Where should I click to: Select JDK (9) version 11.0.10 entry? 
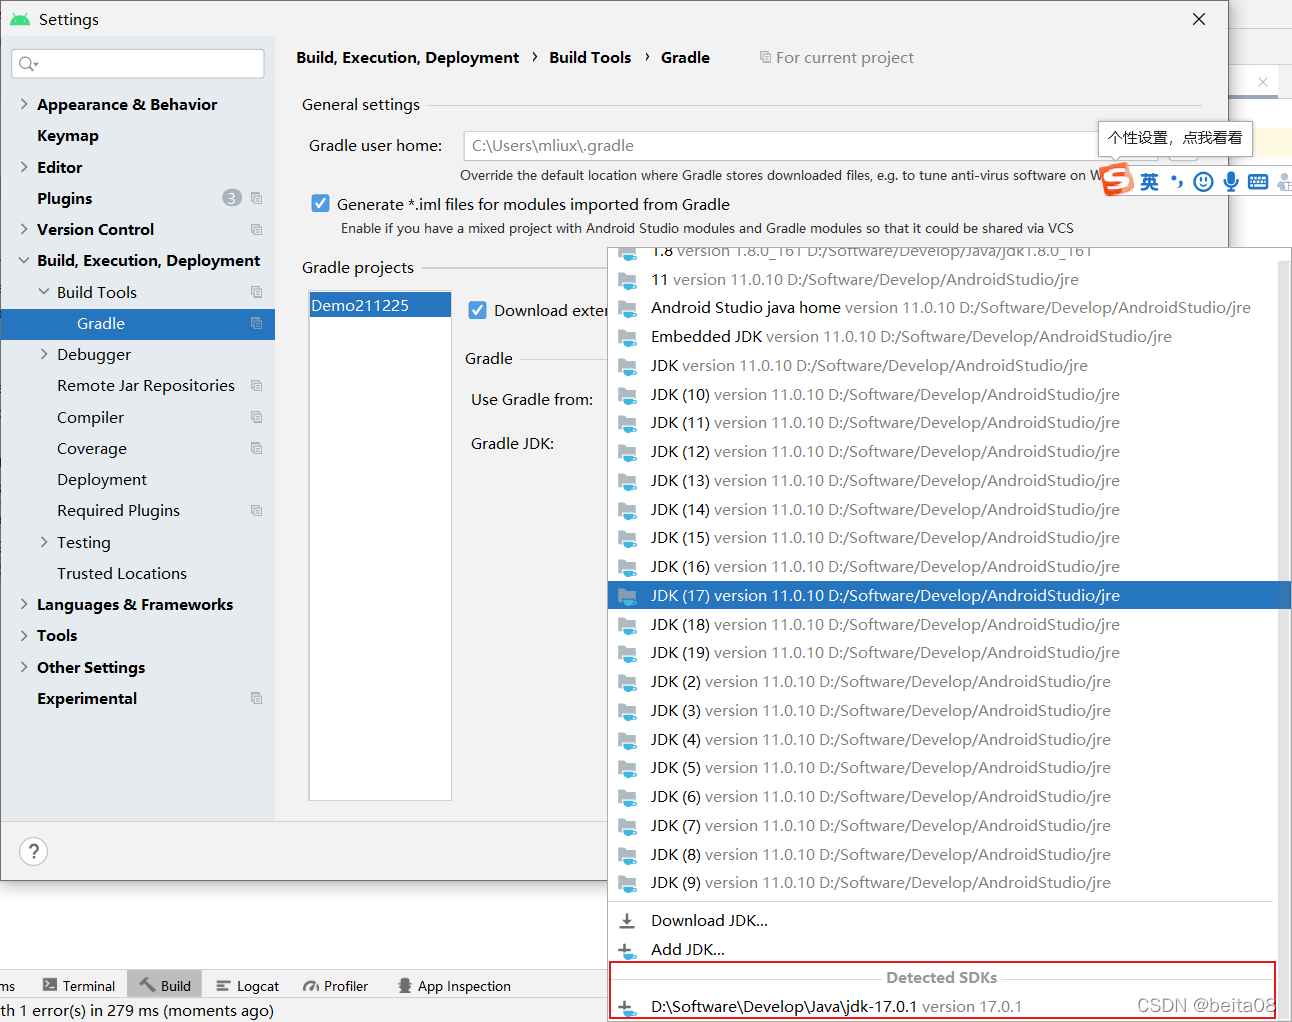942,883
